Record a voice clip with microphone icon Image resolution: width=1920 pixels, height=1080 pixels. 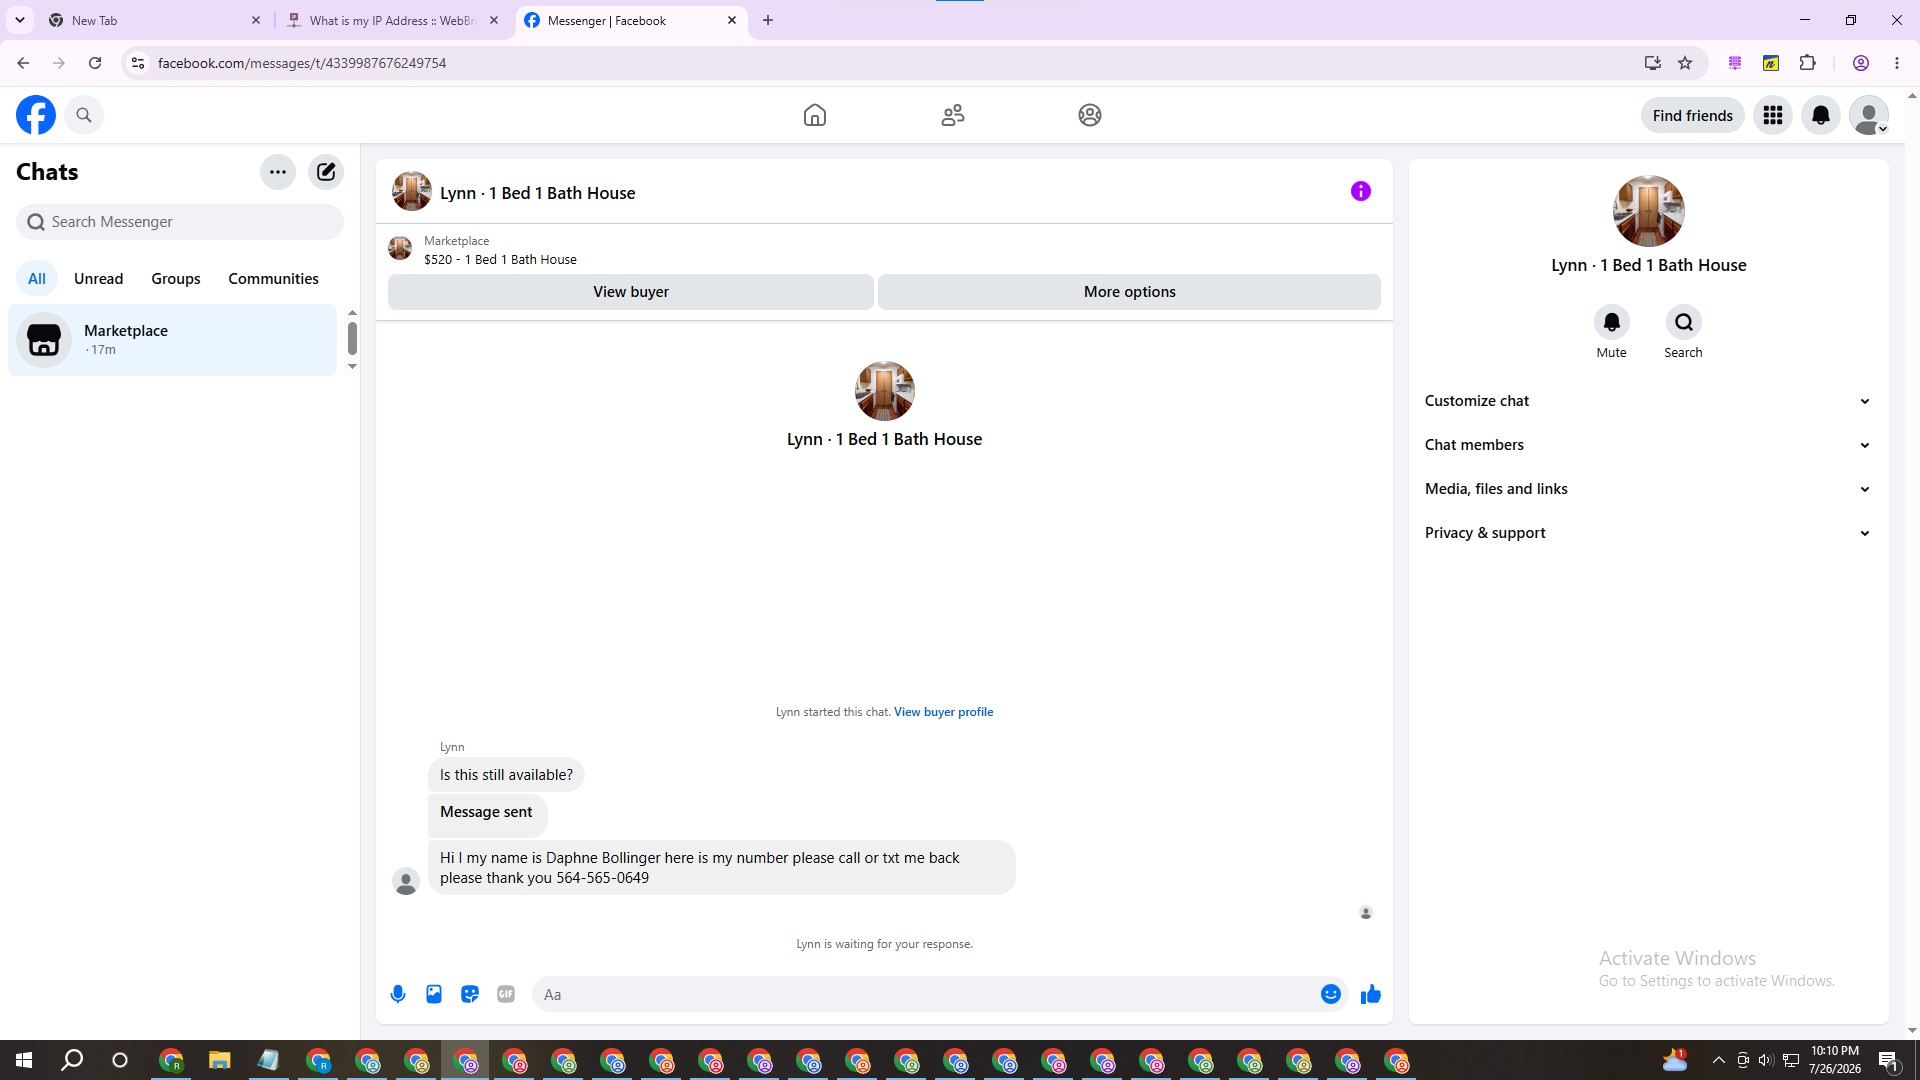(x=398, y=994)
